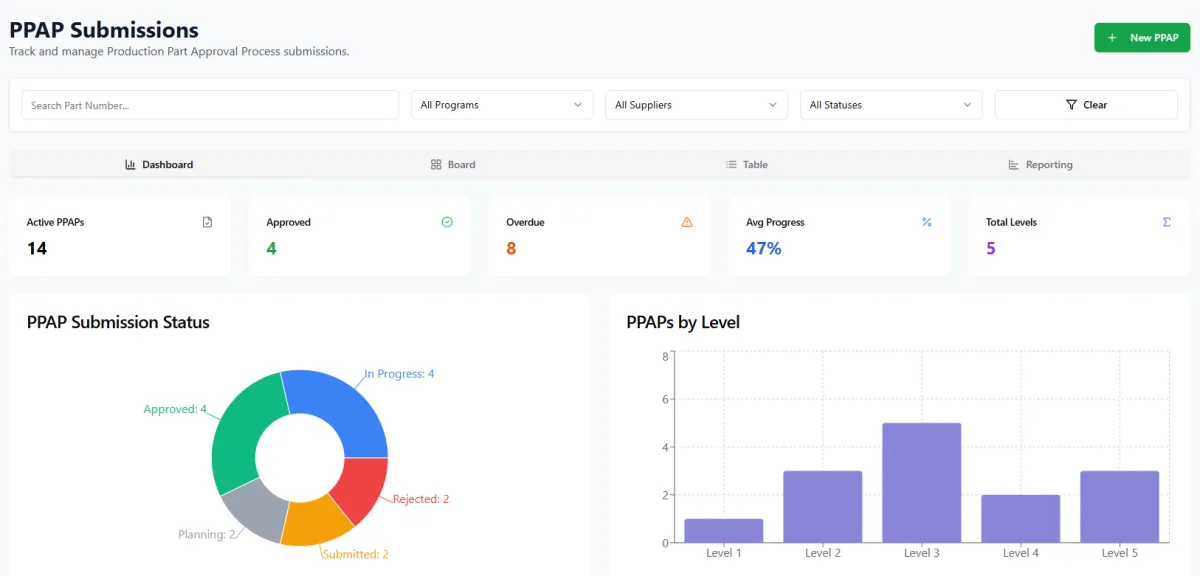Switch to the Dashboard tab
The height and width of the screenshot is (576, 1200).
click(x=159, y=165)
